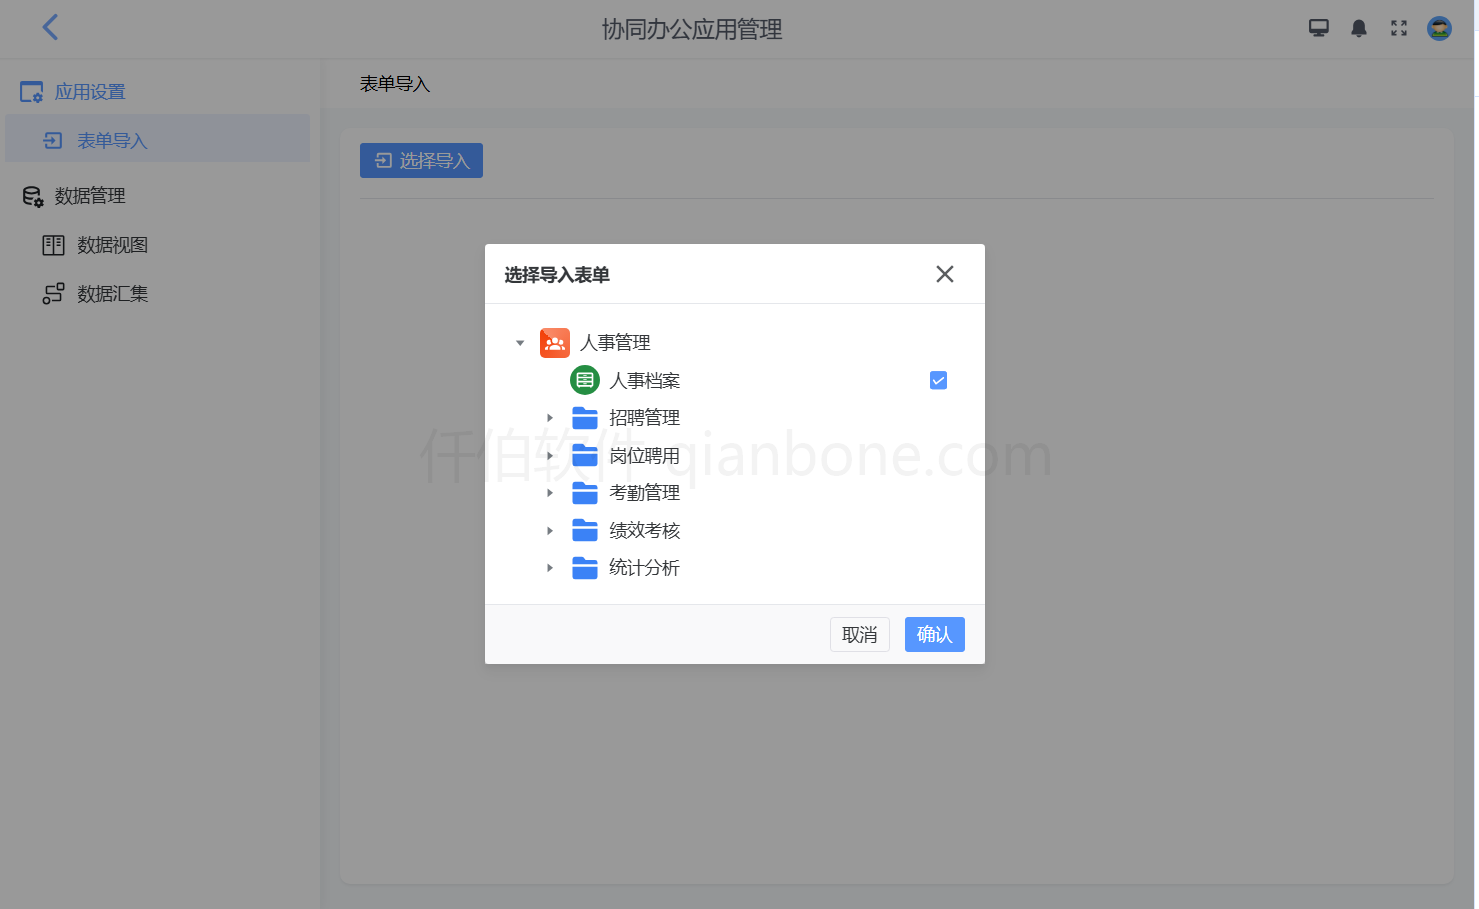
Task: Click the back arrow at top left
Action: point(50,27)
